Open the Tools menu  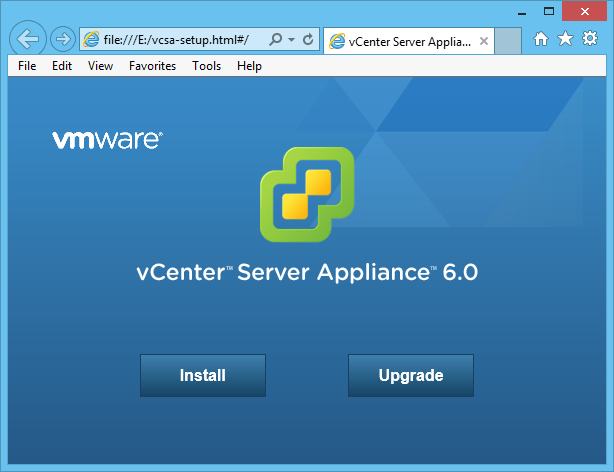[x=206, y=66]
